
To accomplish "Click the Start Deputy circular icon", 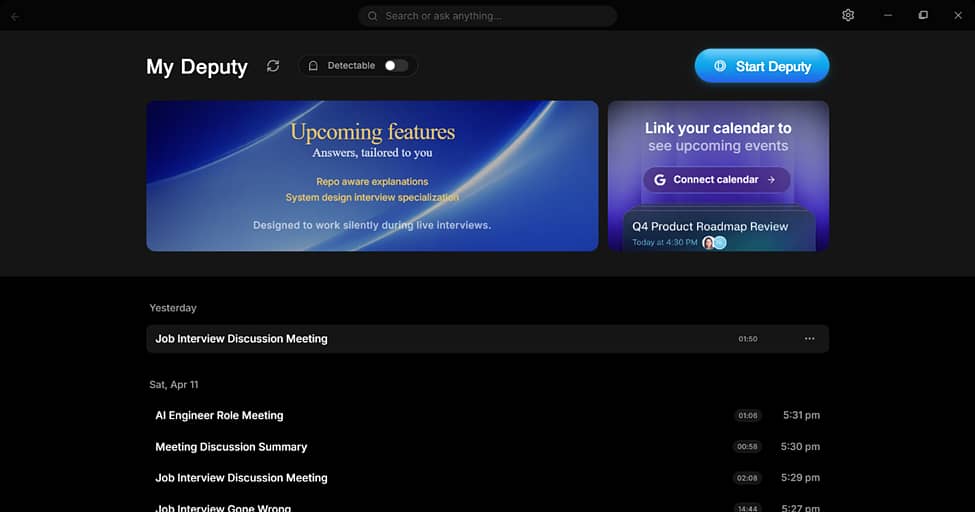I will click(x=720, y=66).
